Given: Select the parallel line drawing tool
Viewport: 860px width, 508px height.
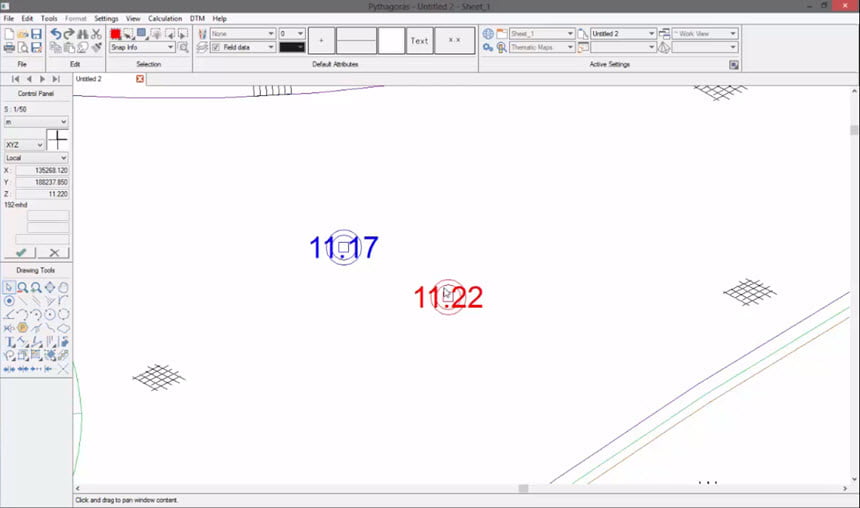Looking at the screenshot, I should pyautogui.click(x=36, y=301).
